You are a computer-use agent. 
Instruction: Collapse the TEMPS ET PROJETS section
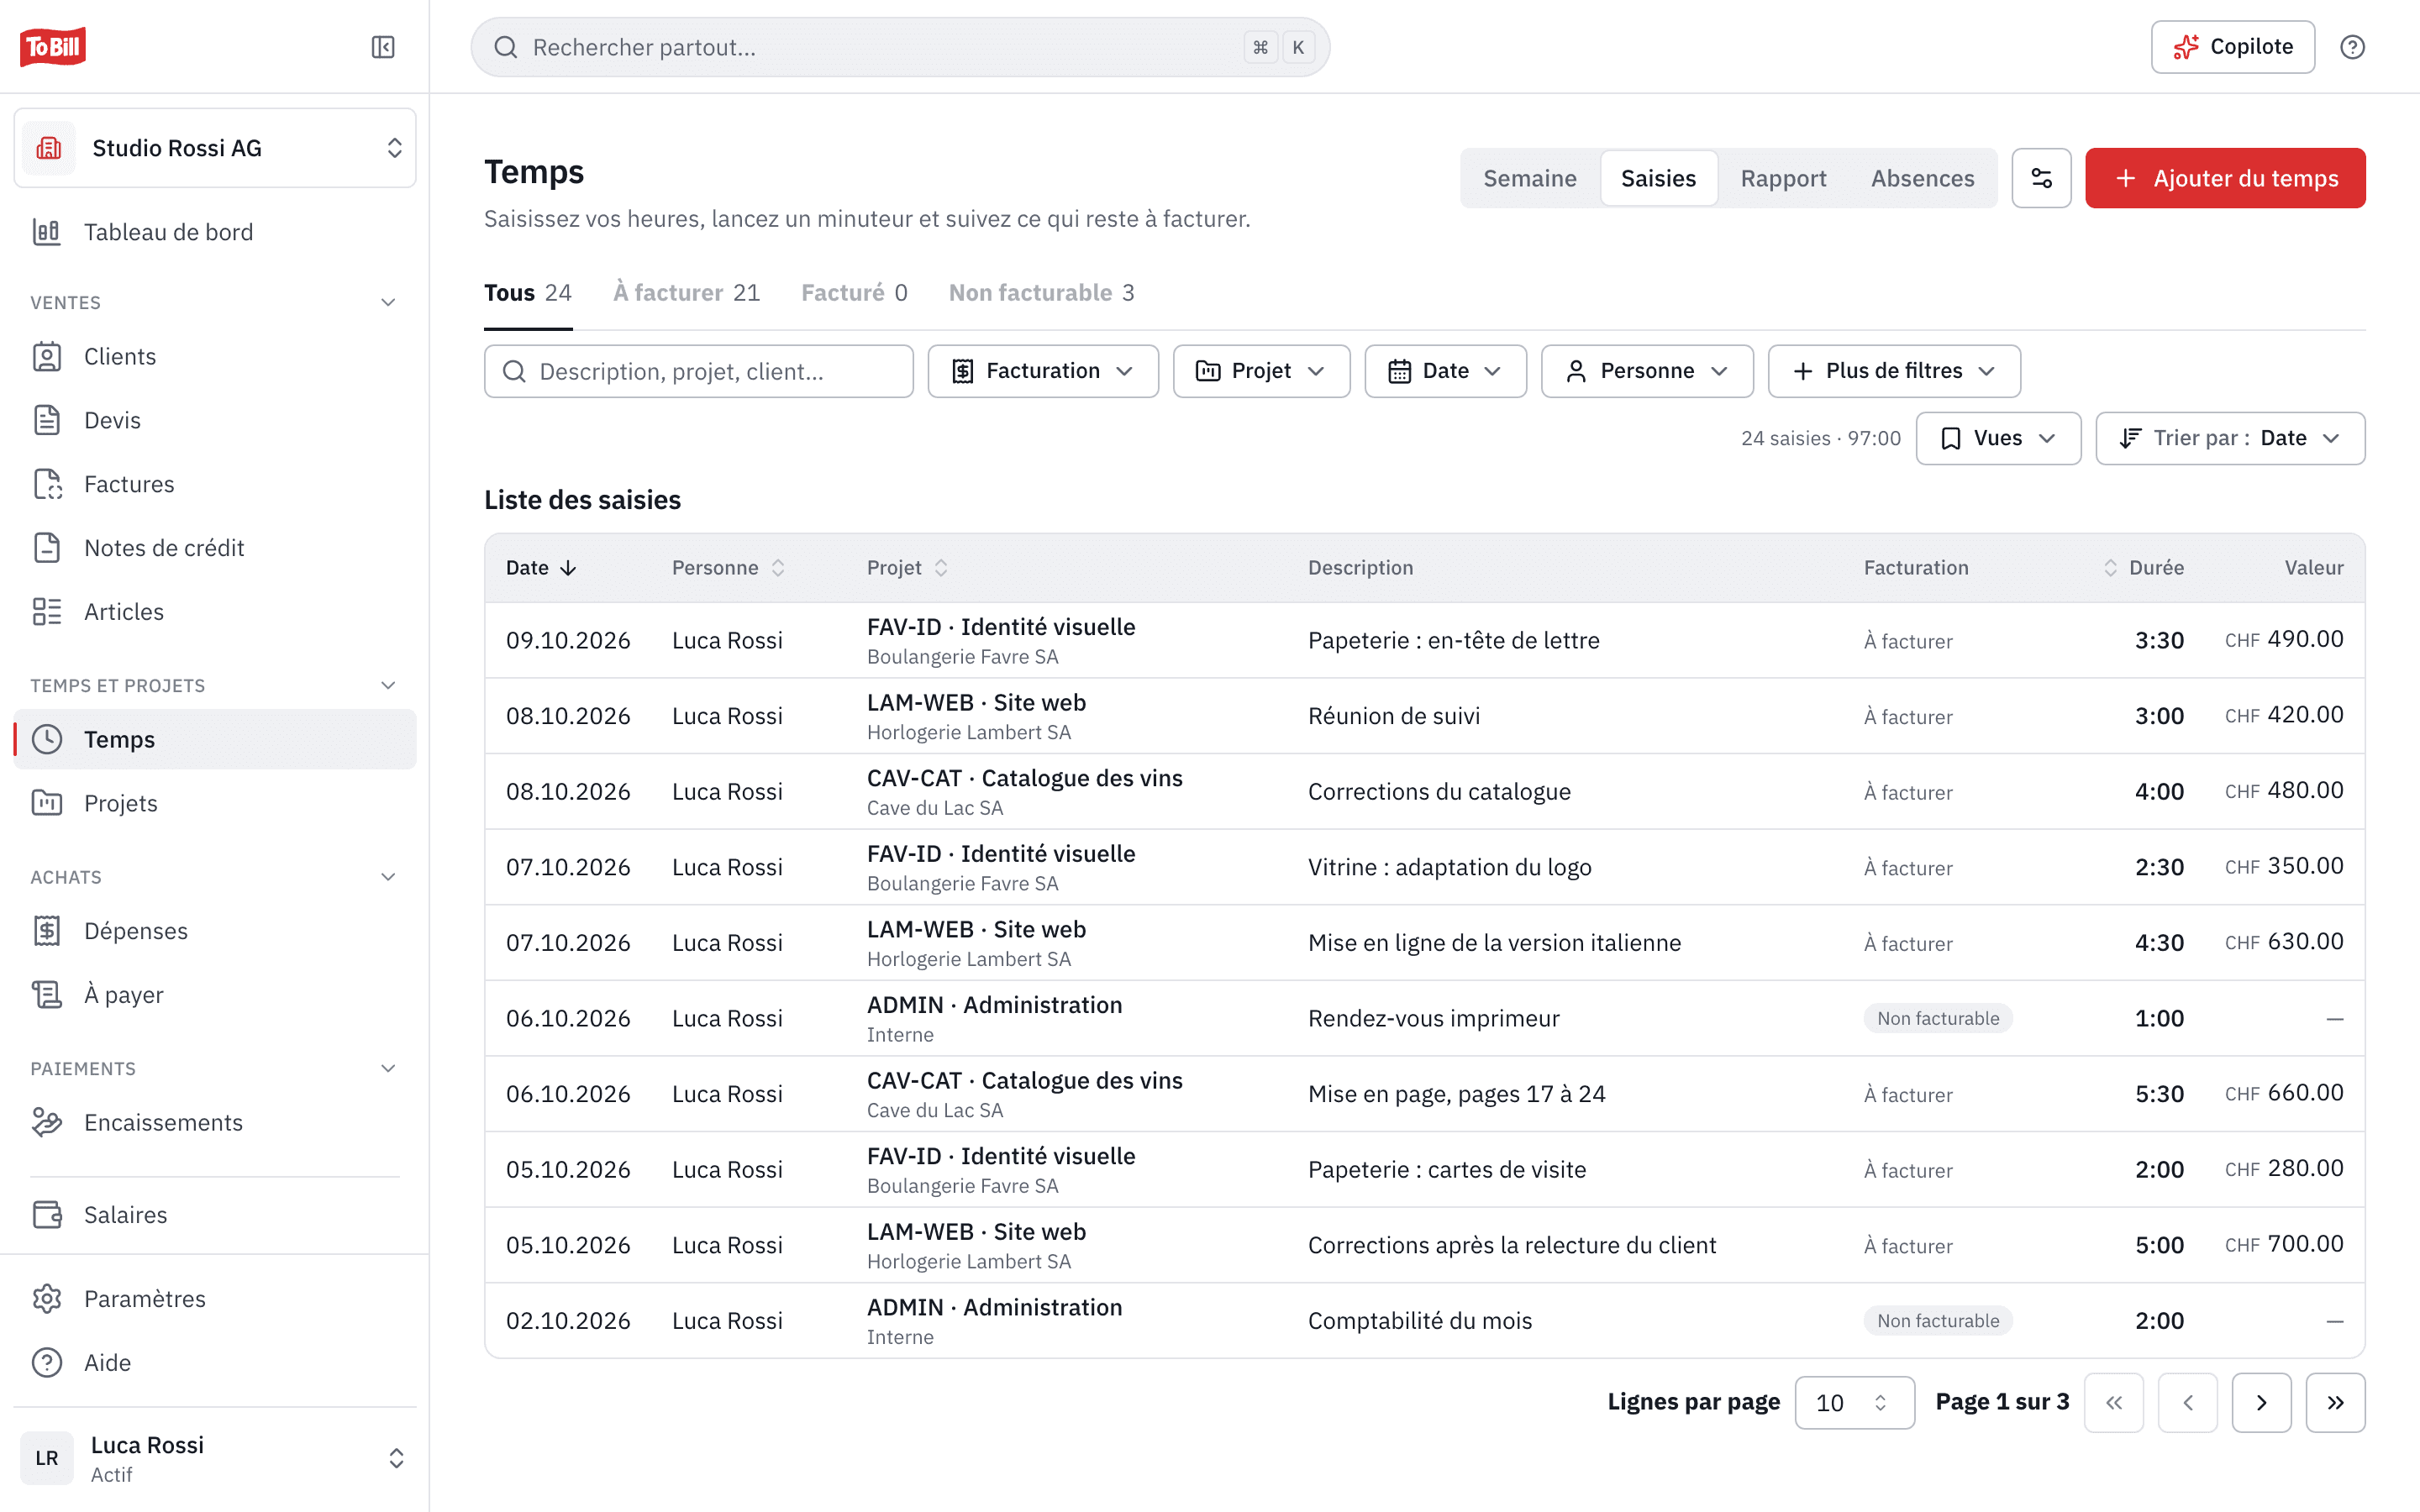click(389, 685)
